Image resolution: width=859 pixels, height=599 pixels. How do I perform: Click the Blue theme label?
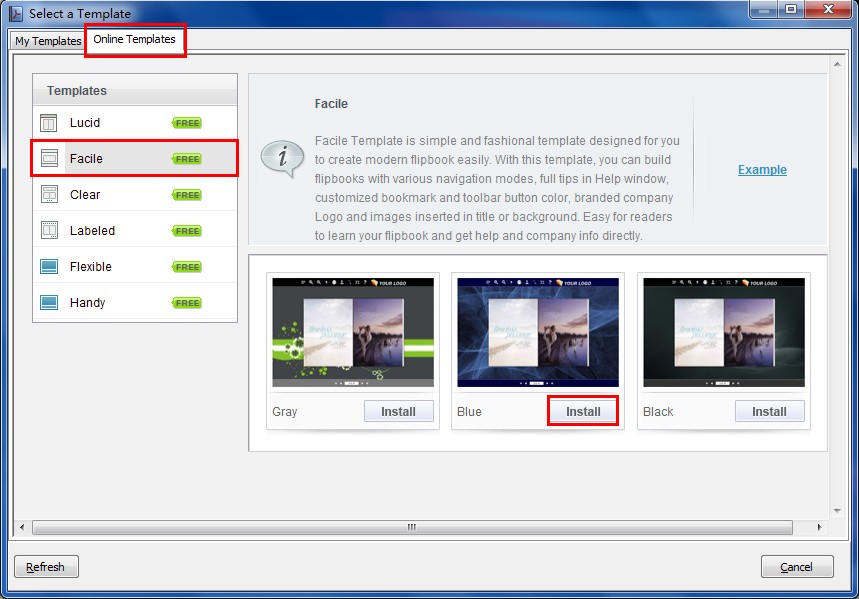pos(469,412)
